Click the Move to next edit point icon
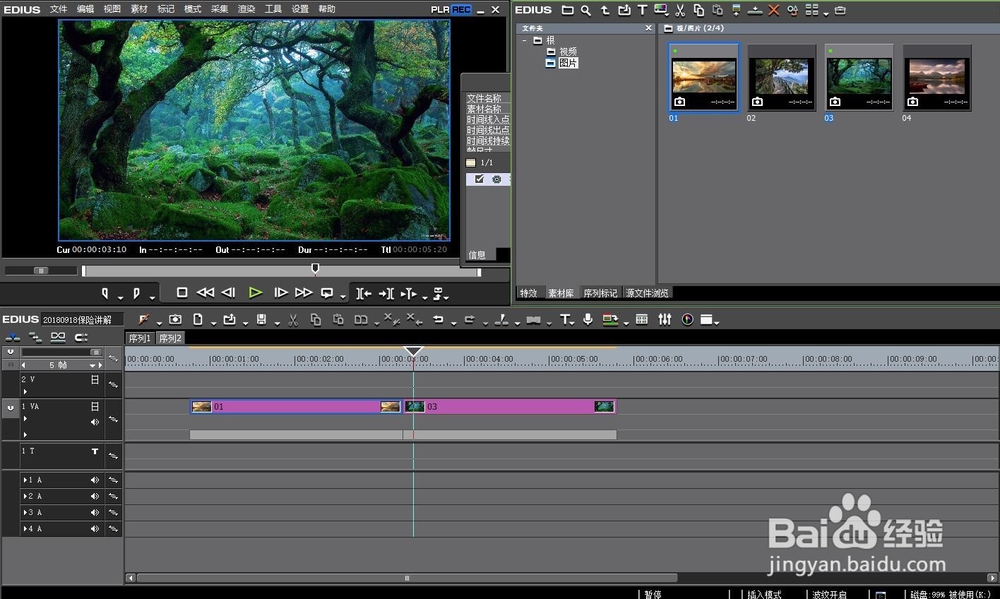 tap(386, 293)
